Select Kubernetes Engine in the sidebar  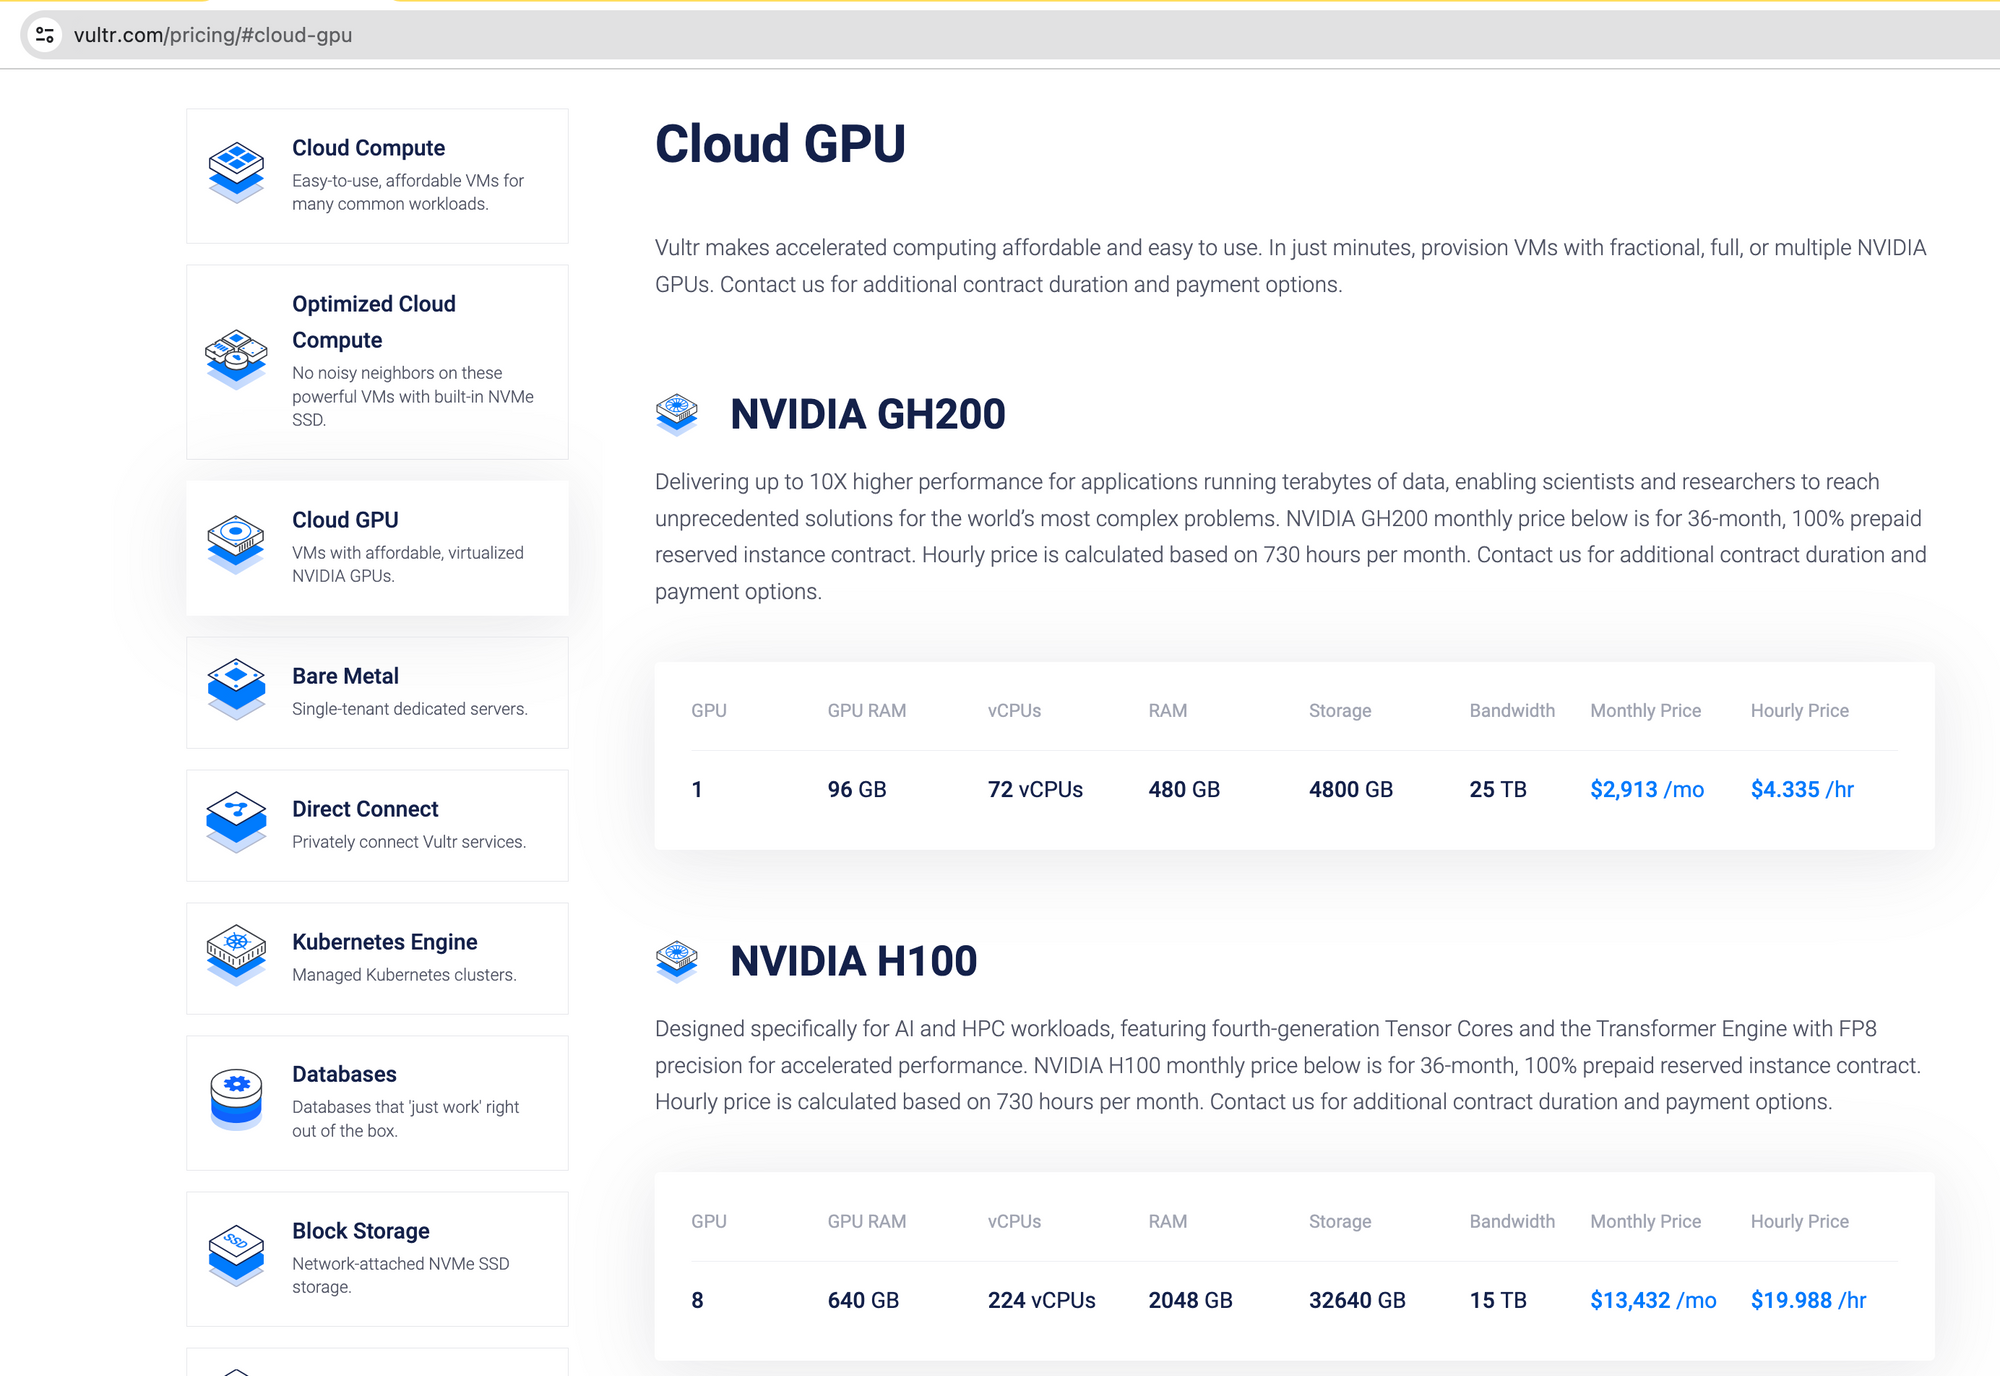coord(384,942)
